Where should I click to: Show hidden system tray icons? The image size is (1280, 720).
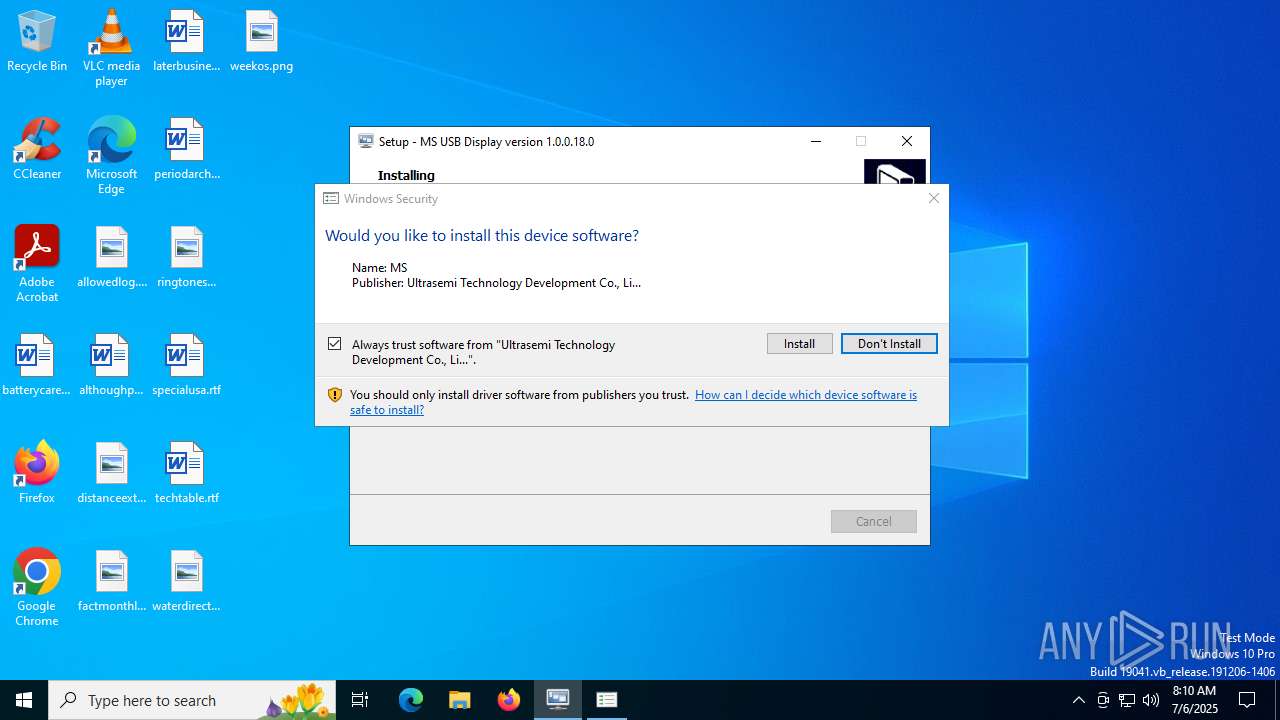[x=1079, y=700]
